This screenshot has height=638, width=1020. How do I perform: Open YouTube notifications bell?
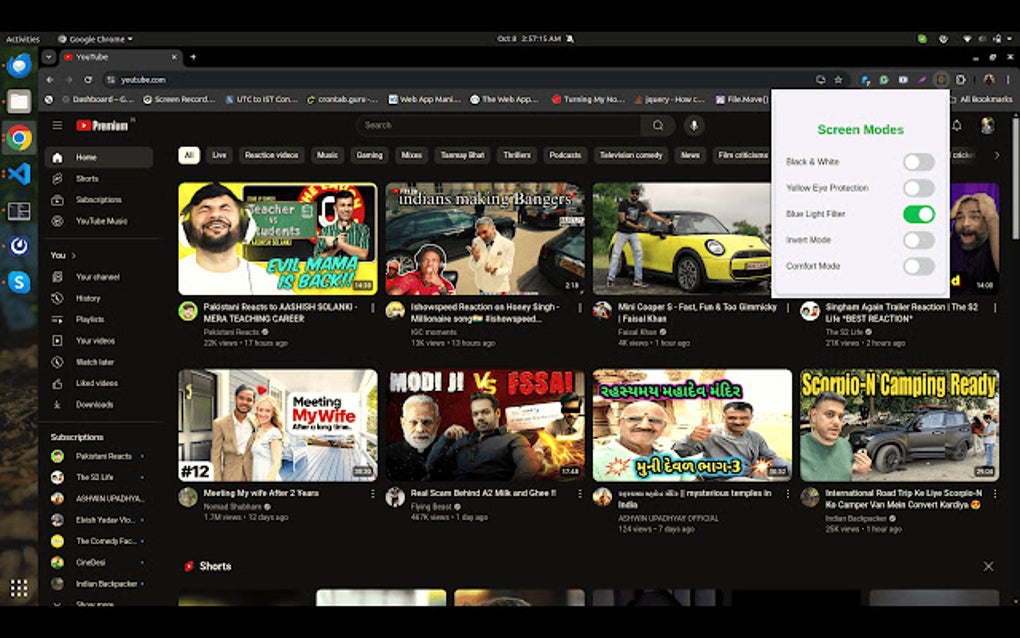(x=957, y=126)
